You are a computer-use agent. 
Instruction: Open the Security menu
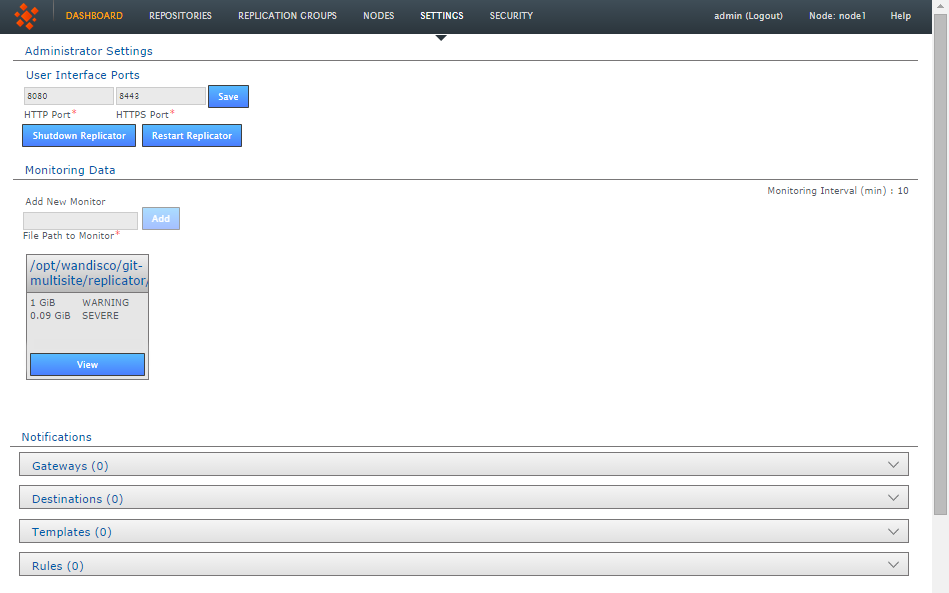point(511,16)
